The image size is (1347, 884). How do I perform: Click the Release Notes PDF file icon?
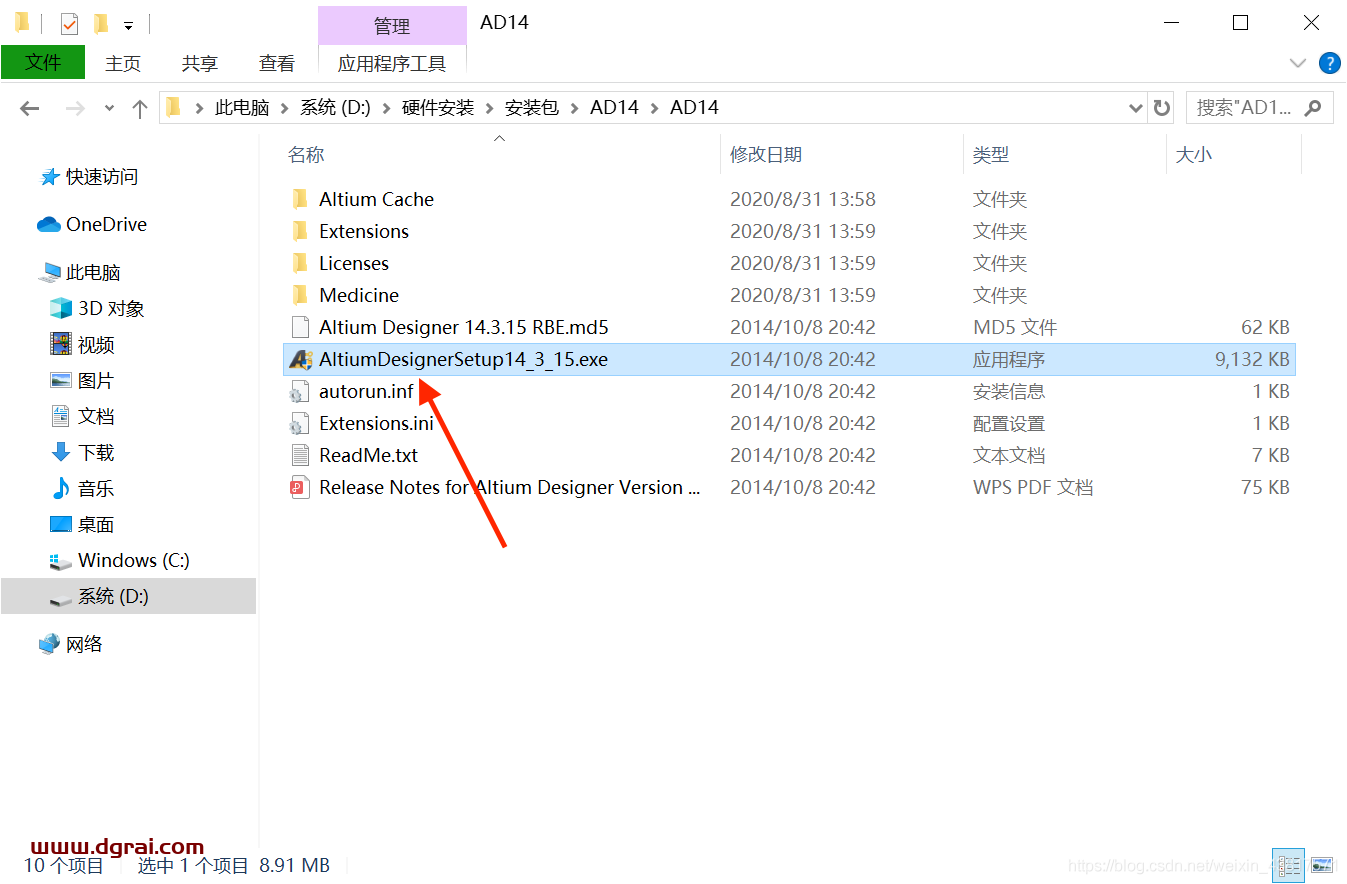click(300, 487)
